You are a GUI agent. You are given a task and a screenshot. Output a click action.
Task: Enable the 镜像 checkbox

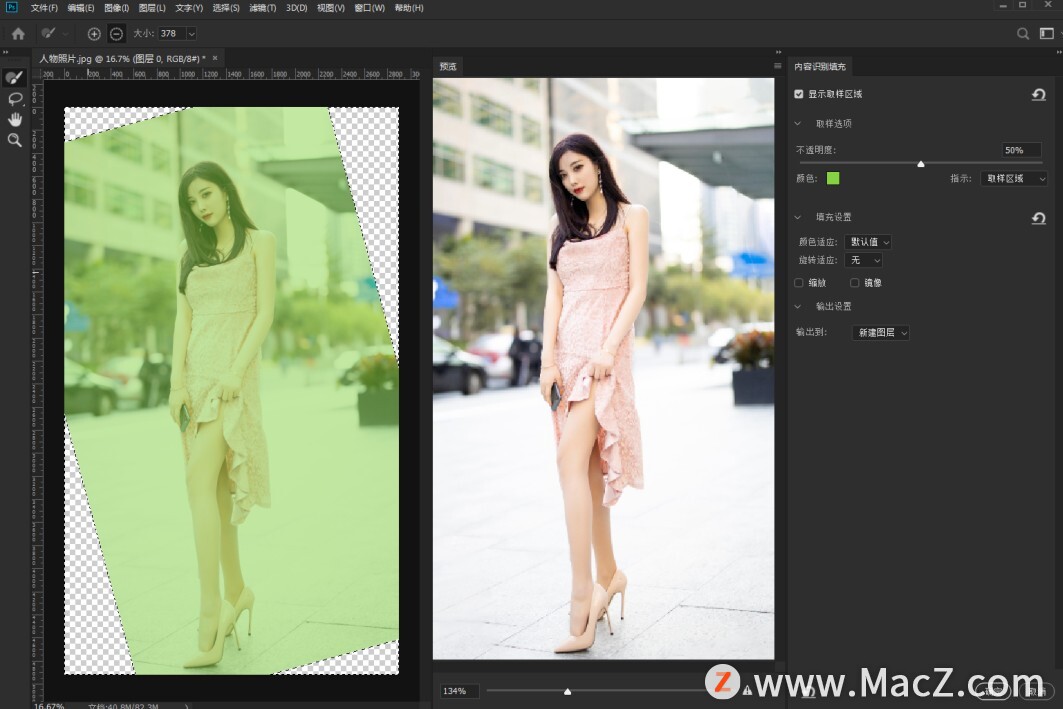[854, 283]
